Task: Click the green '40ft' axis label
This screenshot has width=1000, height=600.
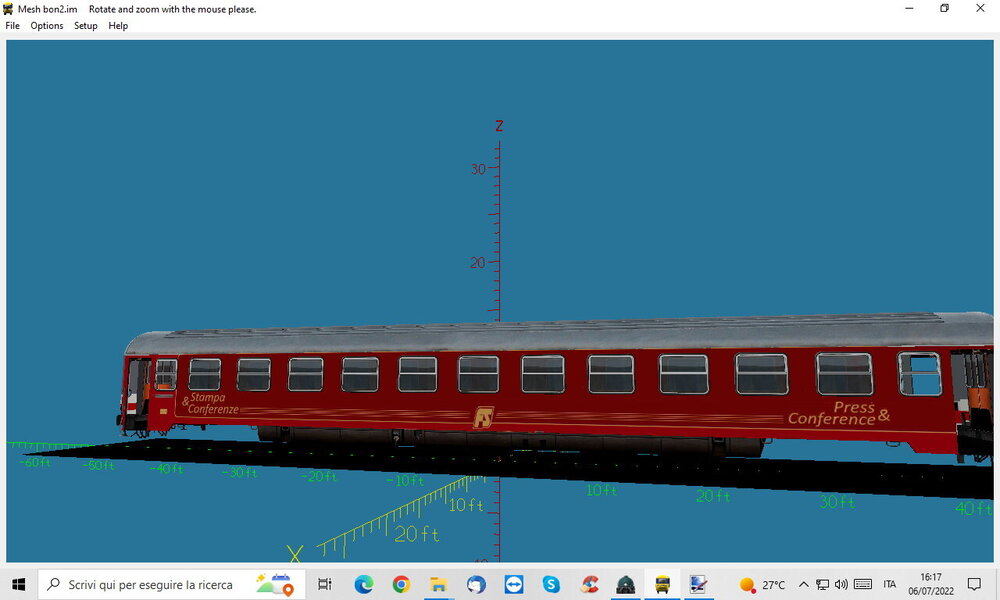Action: pyautogui.click(x=973, y=509)
